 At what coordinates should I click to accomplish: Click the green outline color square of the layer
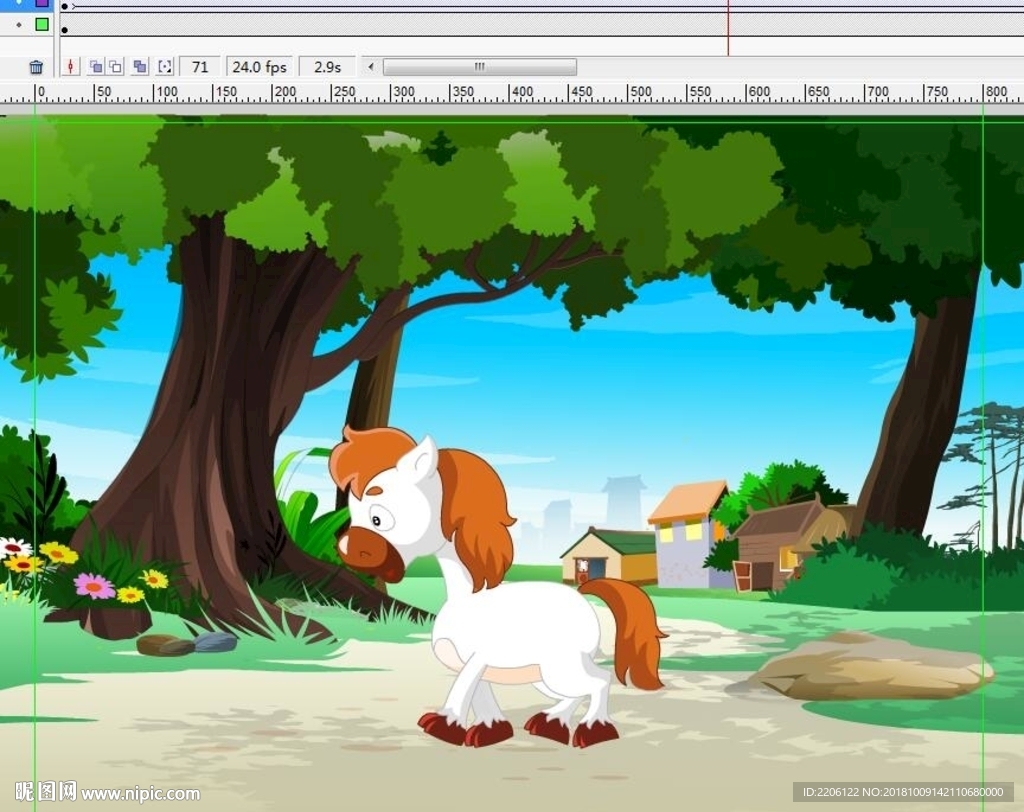[x=42, y=24]
